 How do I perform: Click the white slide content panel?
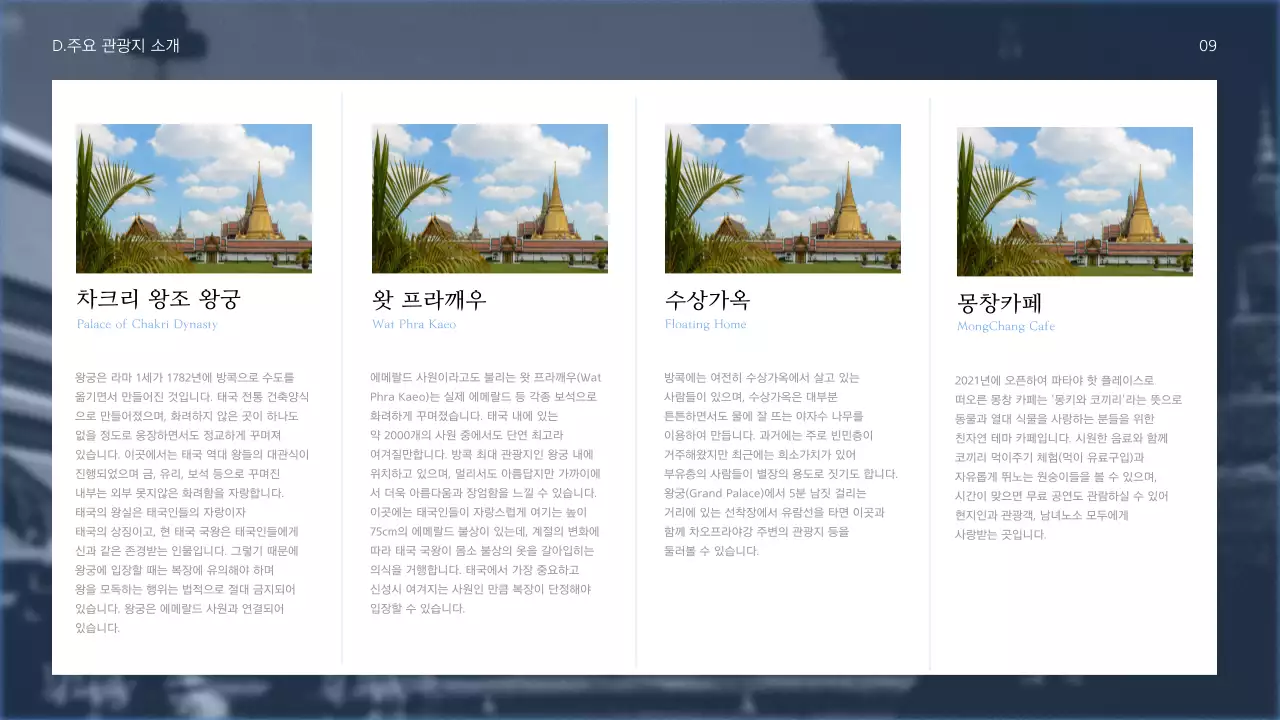tap(640, 650)
